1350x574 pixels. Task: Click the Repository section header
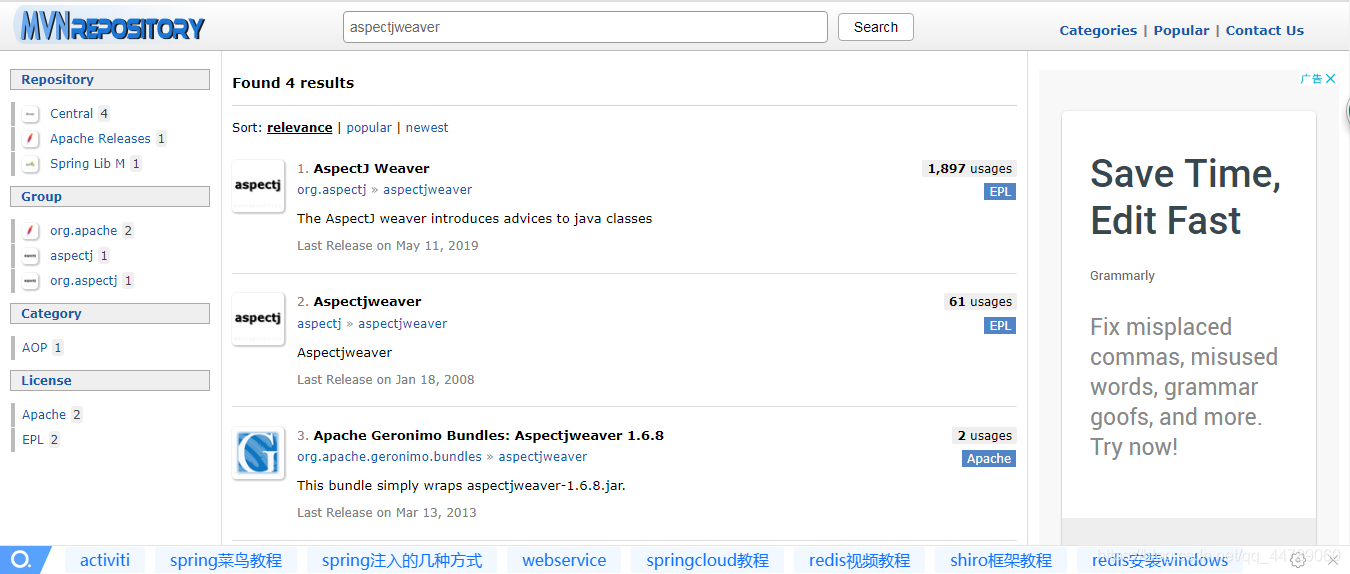point(110,80)
